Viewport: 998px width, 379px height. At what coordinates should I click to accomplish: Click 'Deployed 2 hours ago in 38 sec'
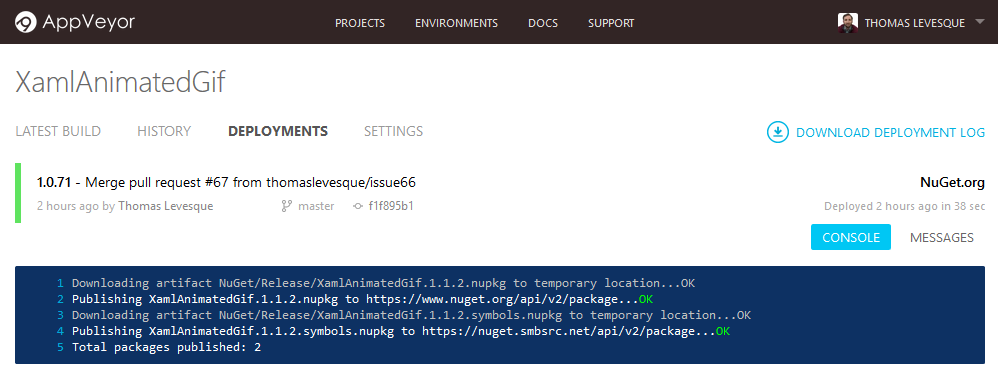[x=904, y=206]
